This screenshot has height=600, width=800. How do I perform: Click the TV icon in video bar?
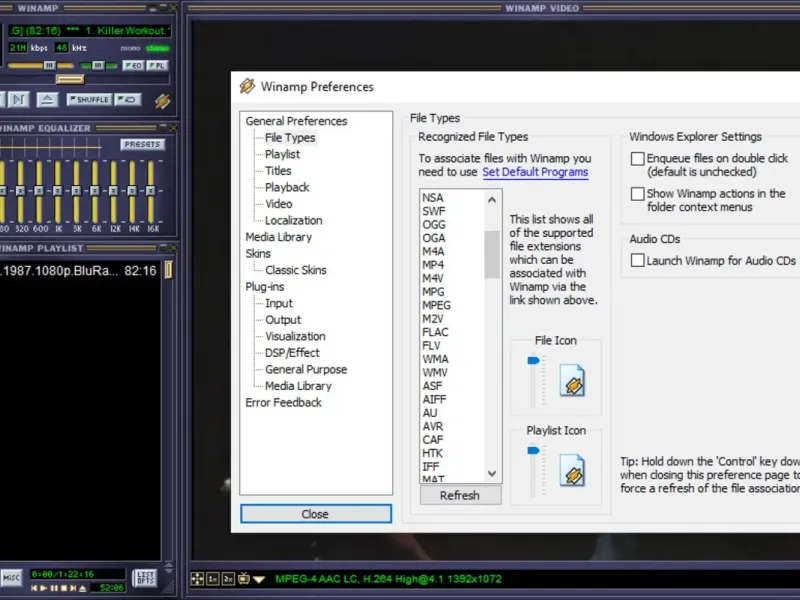244,579
